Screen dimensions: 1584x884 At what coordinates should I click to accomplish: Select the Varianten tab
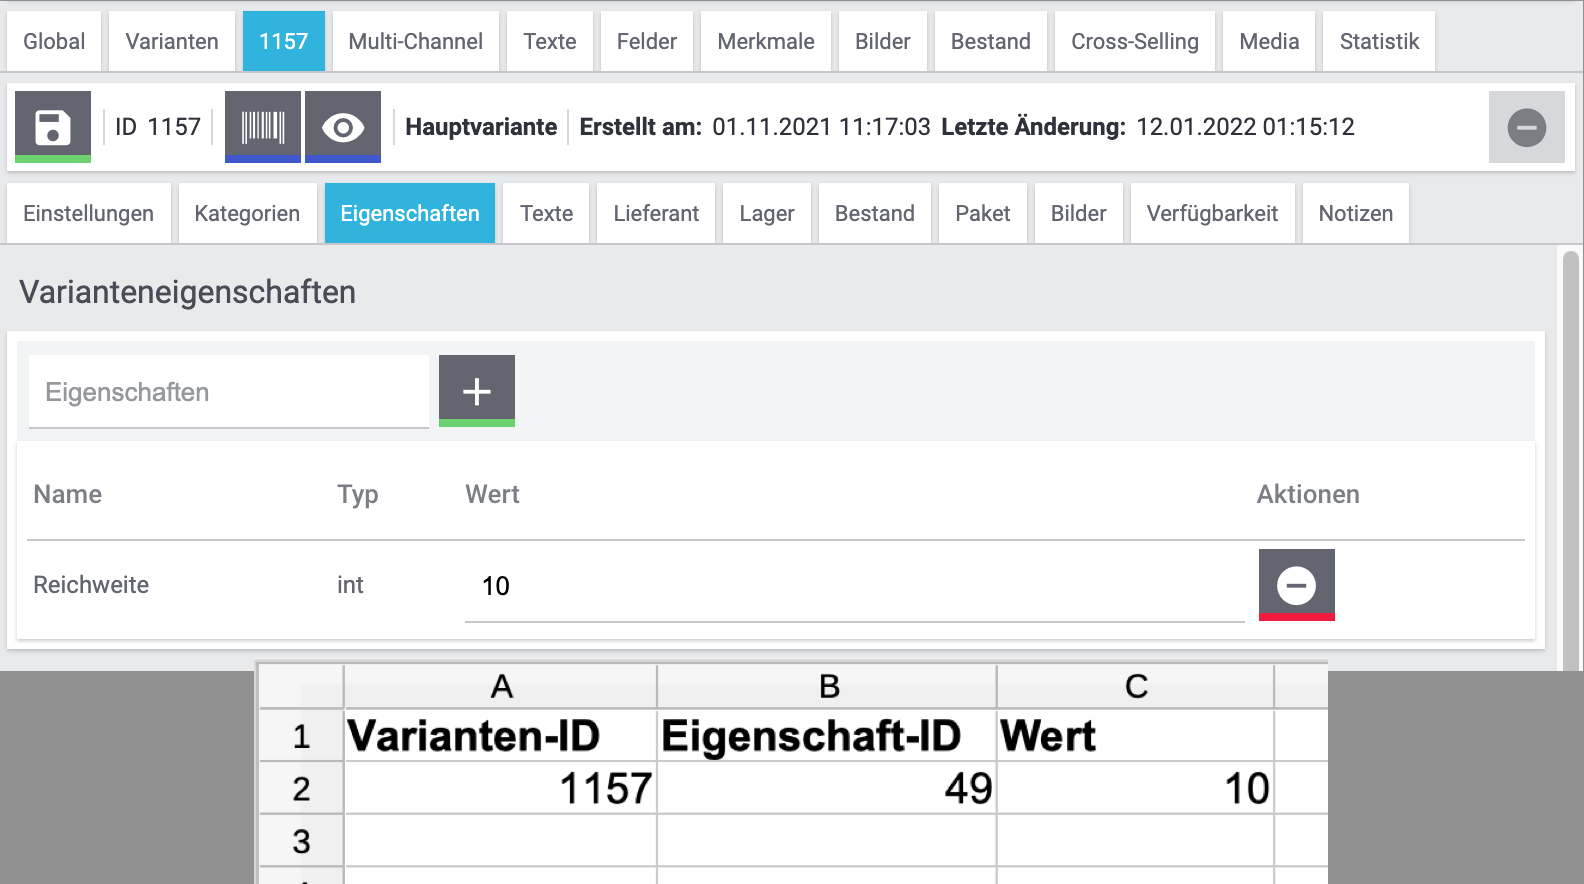[x=172, y=42]
